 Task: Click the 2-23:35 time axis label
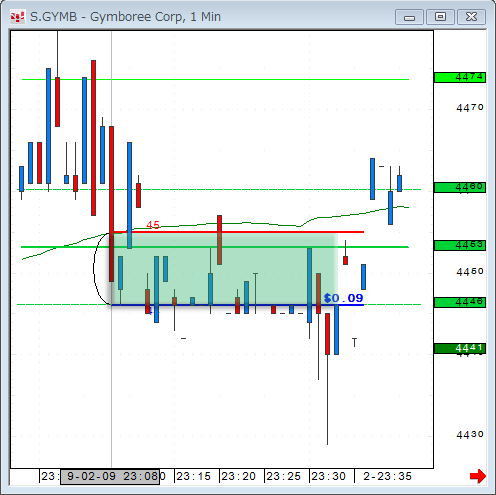point(388,476)
